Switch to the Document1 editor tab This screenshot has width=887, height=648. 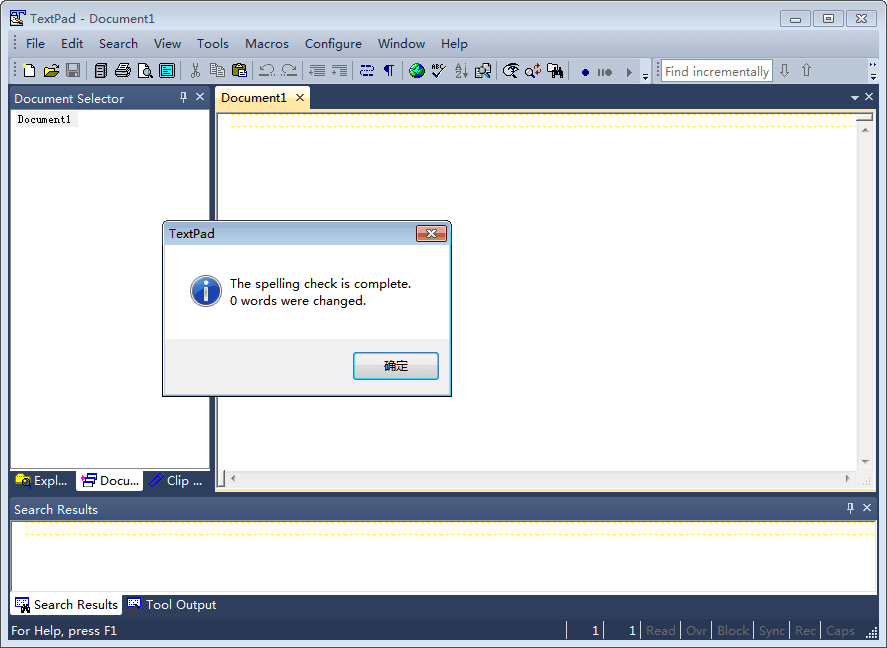[254, 98]
